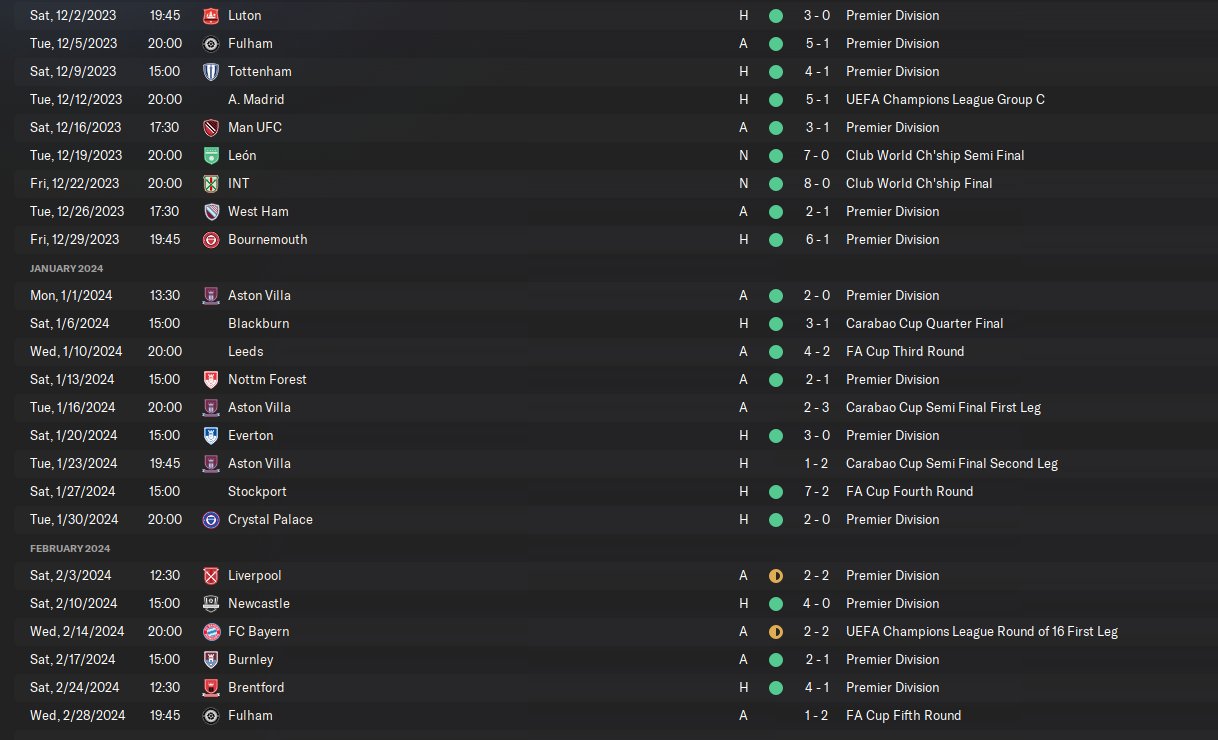Open the Tottenham club crest
Image resolution: width=1218 pixels, height=740 pixels.
[210, 72]
